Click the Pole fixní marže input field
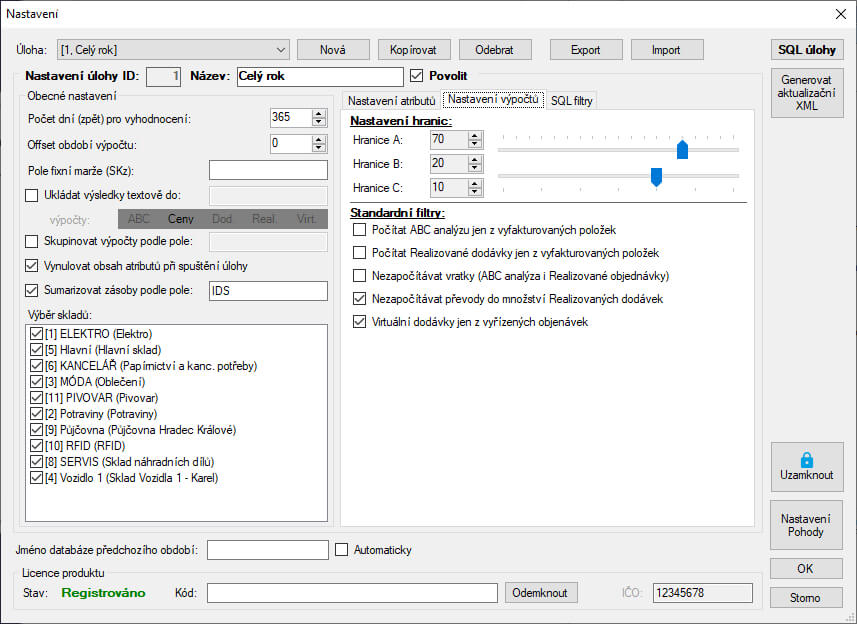Screen dimensions: 857x624 tap(268, 170)
